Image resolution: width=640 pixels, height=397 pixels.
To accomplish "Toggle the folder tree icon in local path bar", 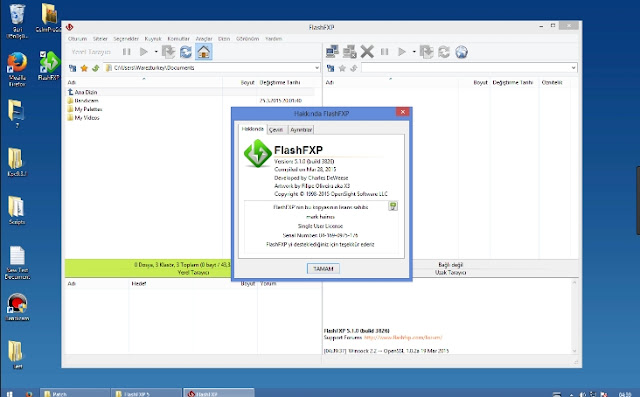I will tap(73, 68).
